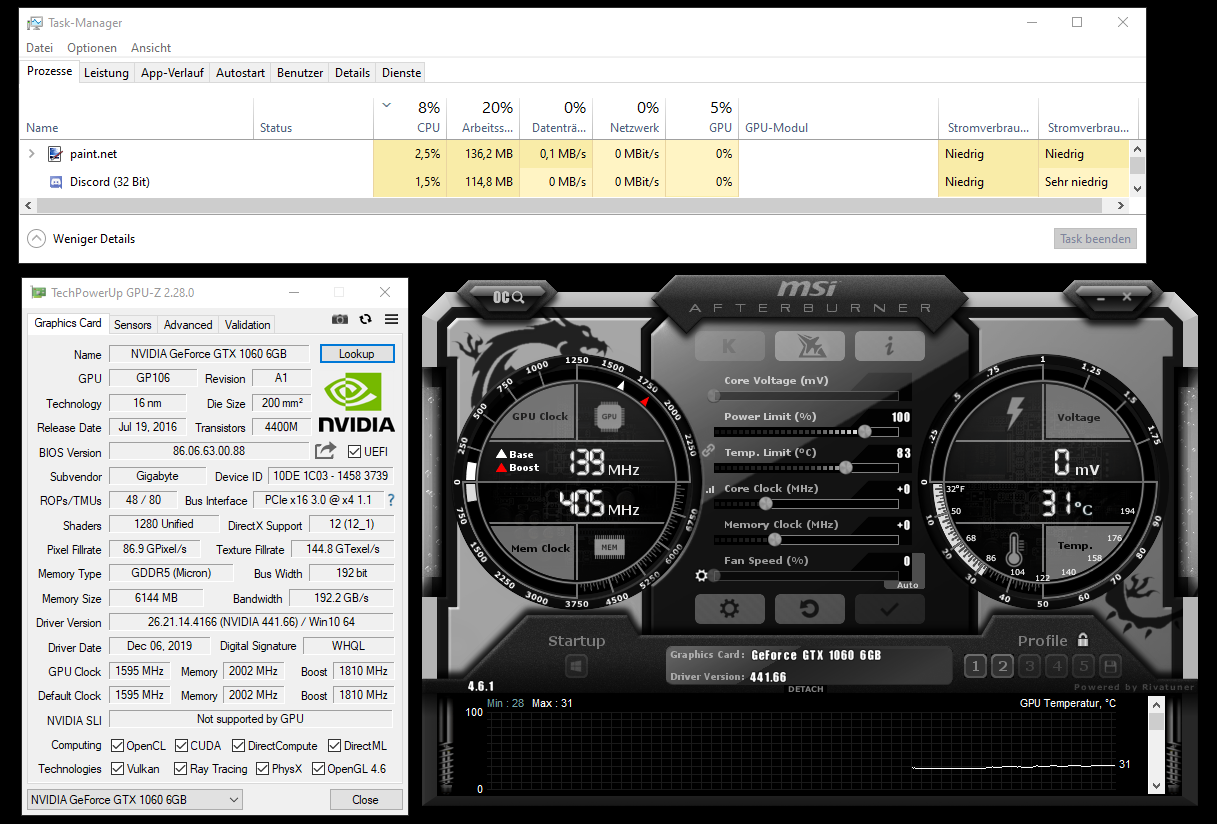This screenshot has height=824, width=1217.
Task: Expand the paint.net process row
Action: tap(31, 154)
